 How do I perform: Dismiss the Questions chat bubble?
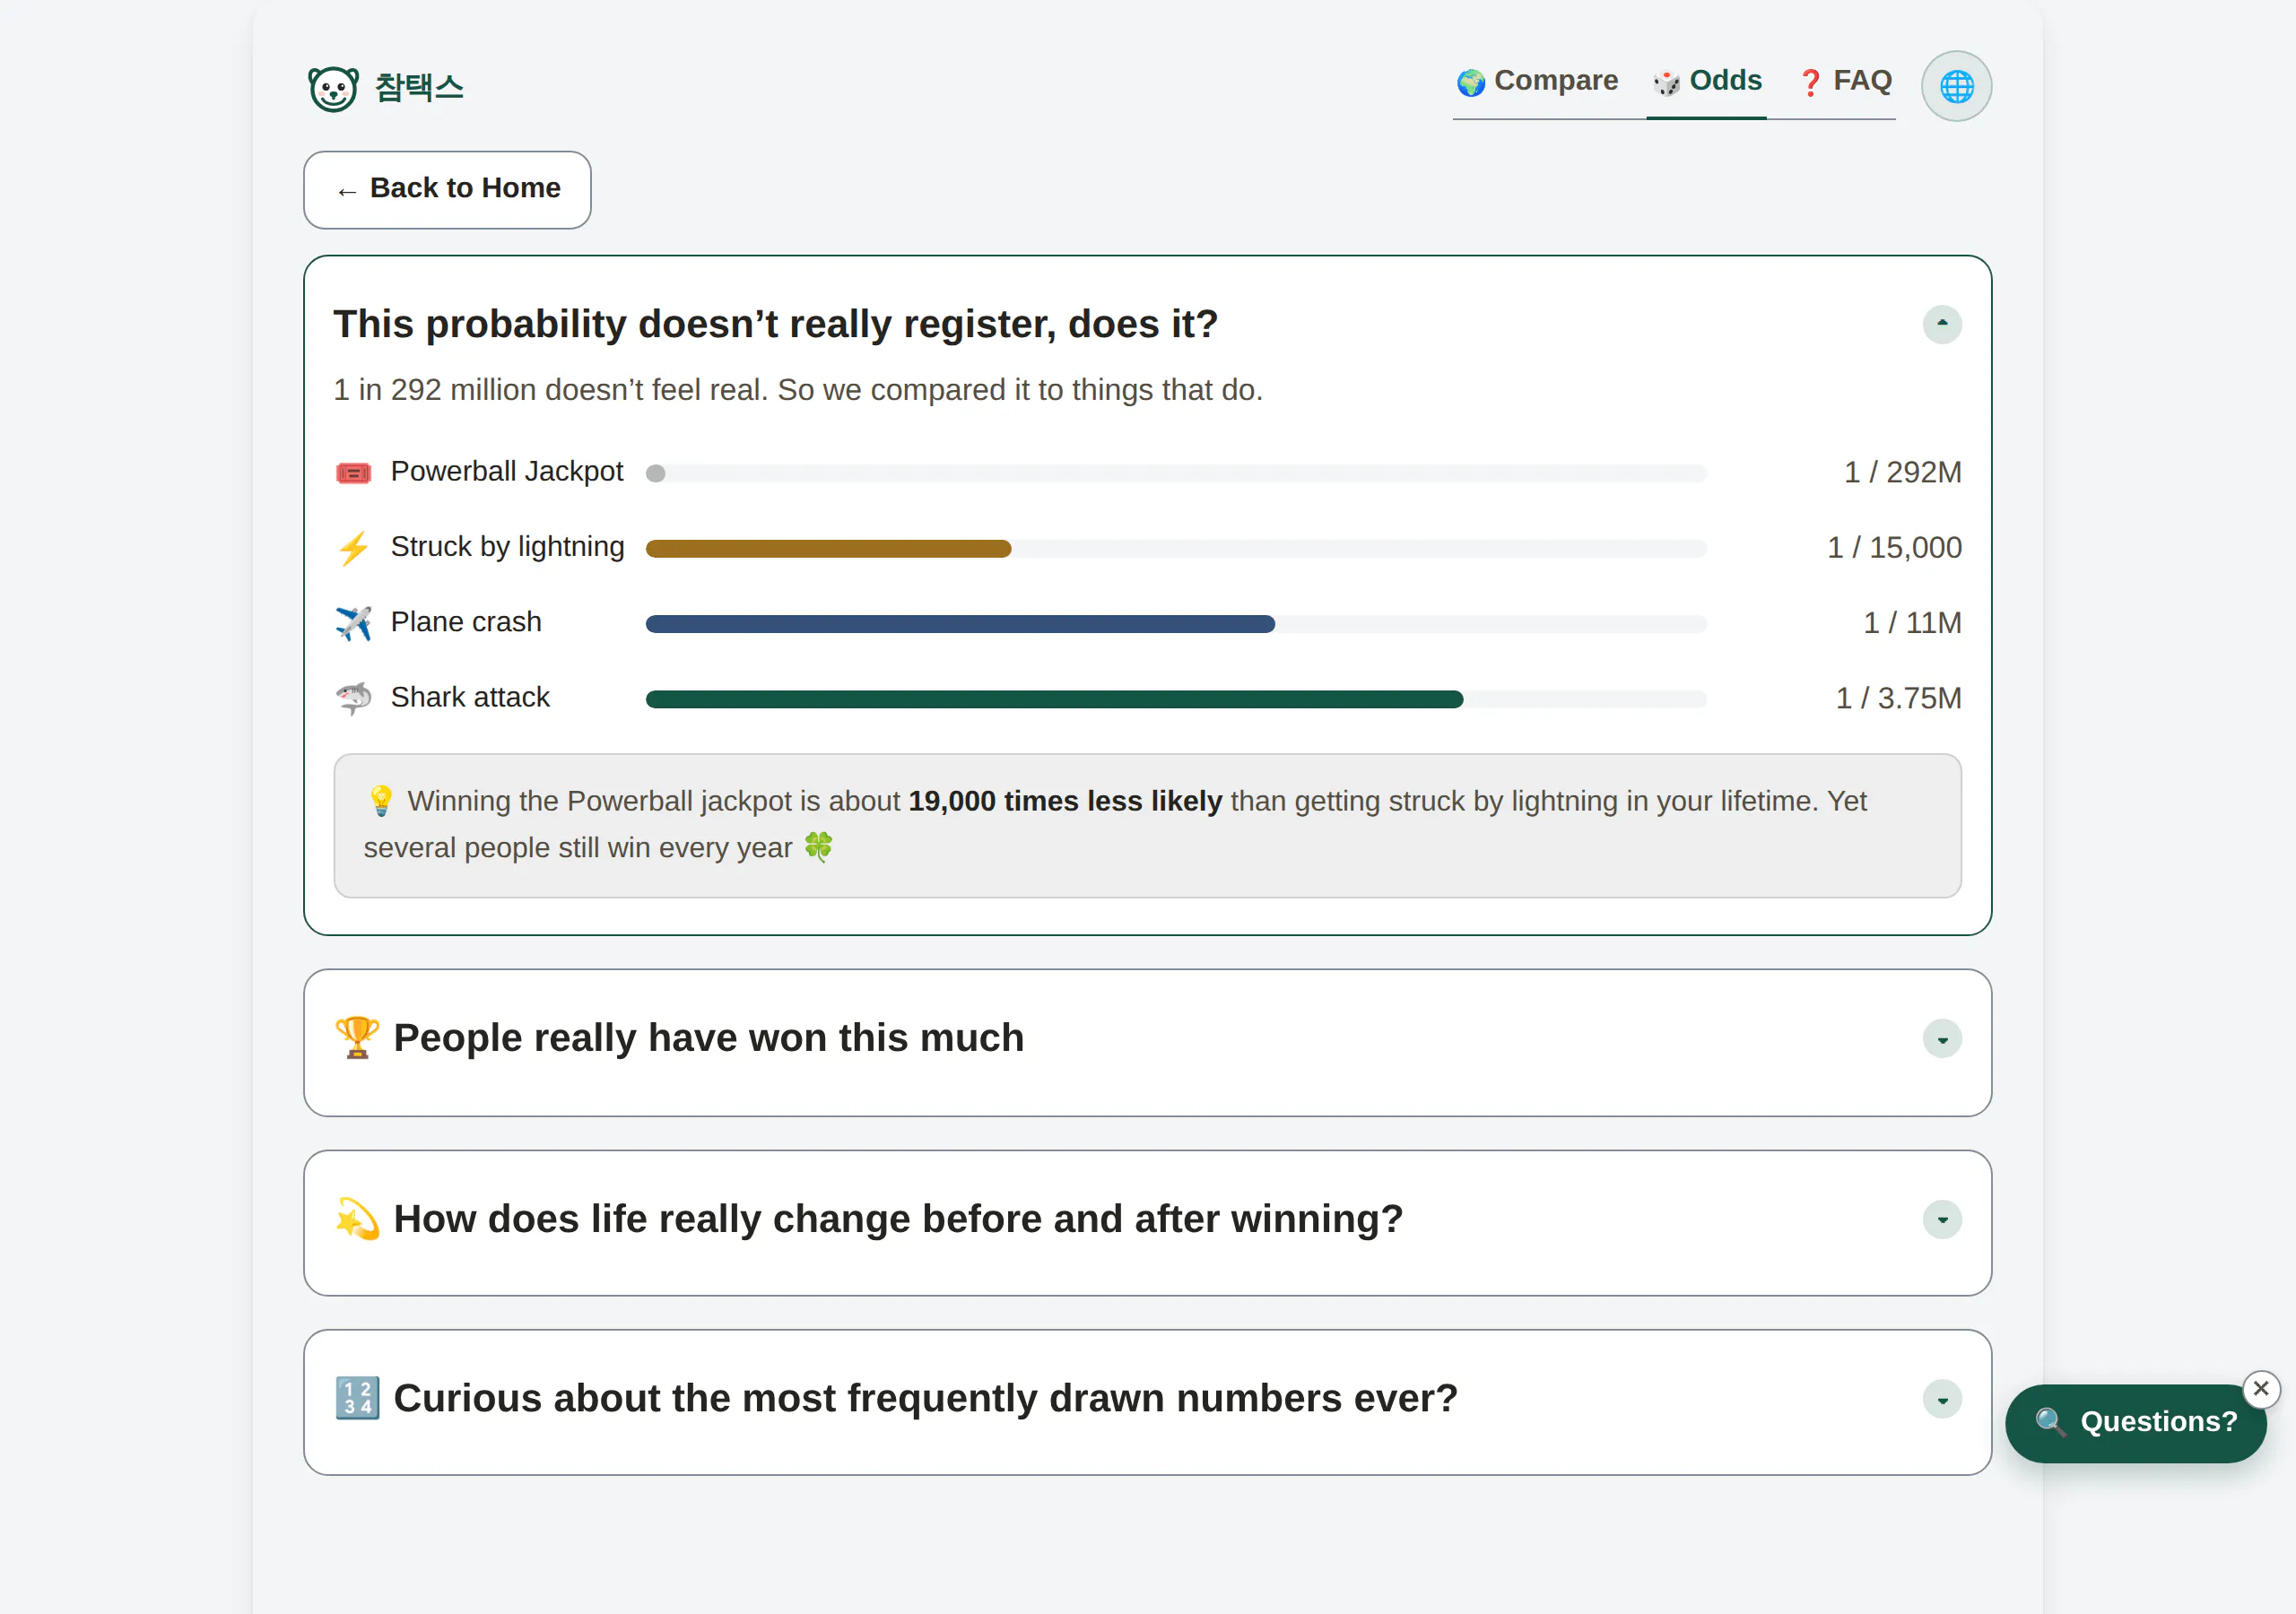tap(2260, 1389)
